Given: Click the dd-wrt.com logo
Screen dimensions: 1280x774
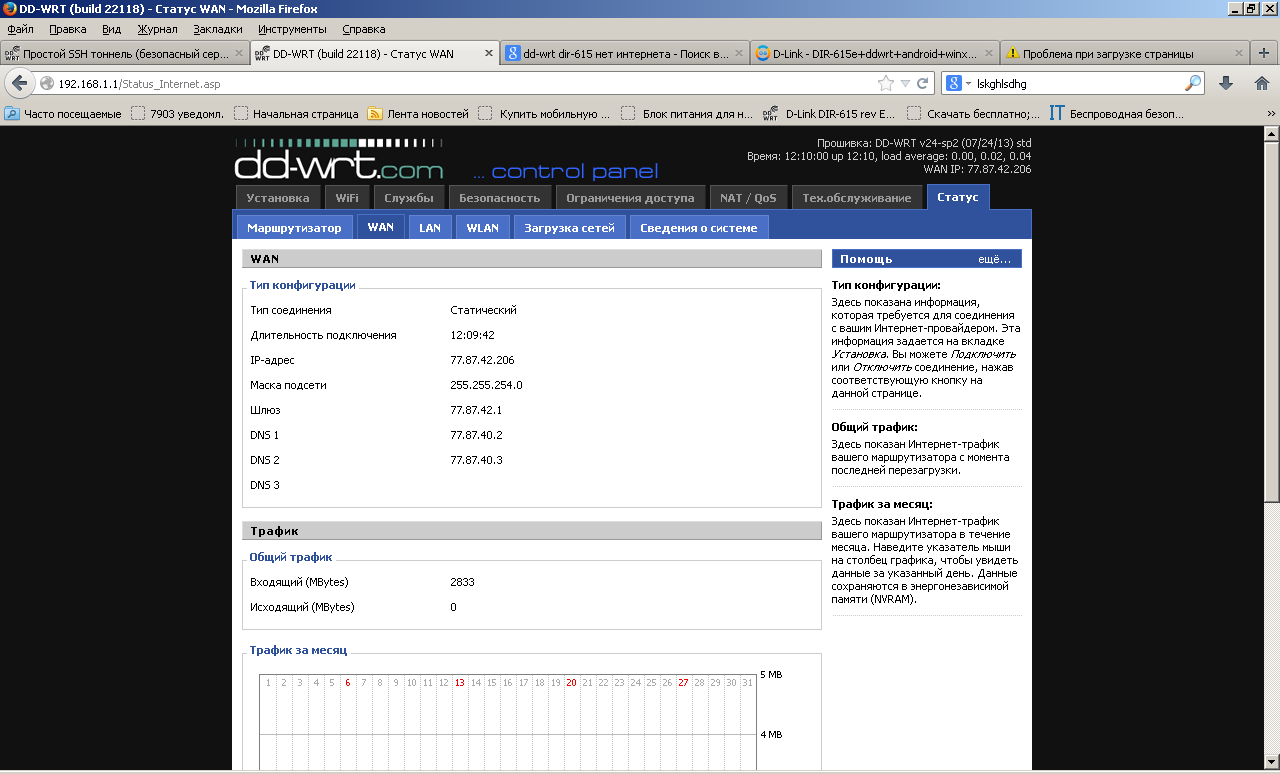Looking at the screenshot, I should [x=340, y=159].
